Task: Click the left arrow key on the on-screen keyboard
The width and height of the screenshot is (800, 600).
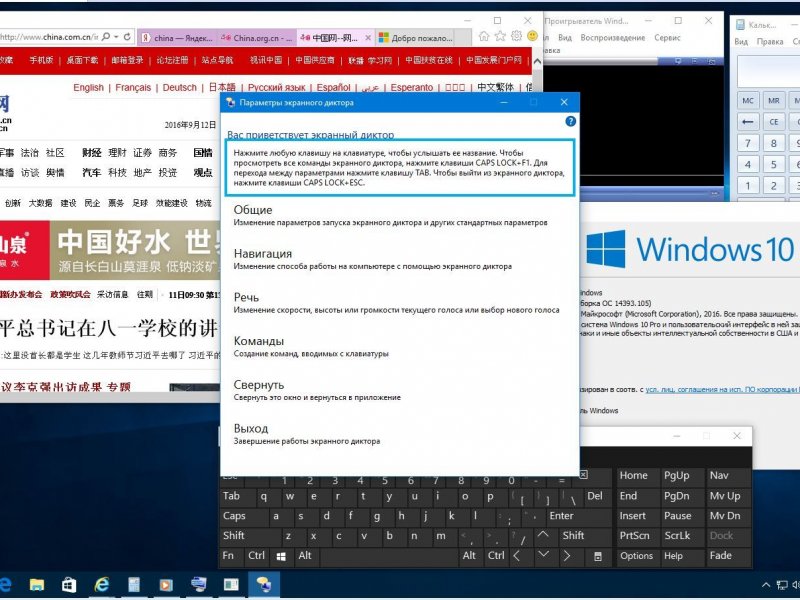Action: (x=516, y=556)
